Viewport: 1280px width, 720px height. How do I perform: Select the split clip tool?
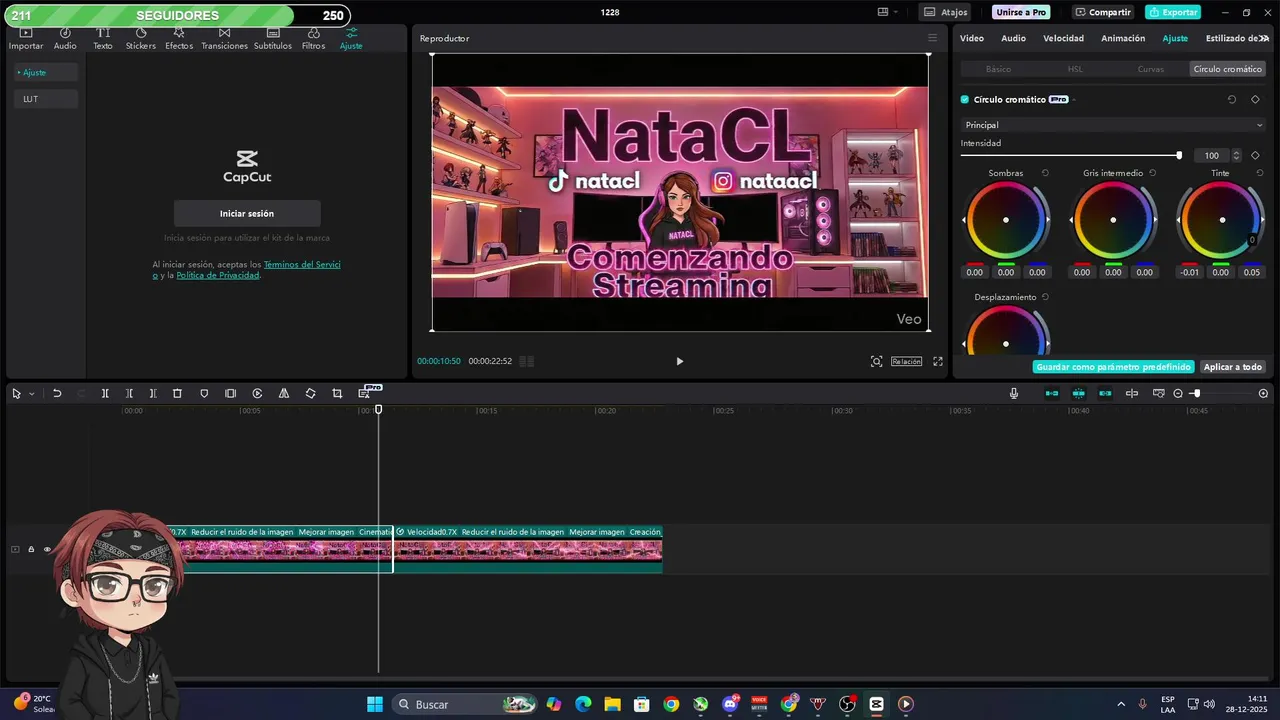pos(105,394)
